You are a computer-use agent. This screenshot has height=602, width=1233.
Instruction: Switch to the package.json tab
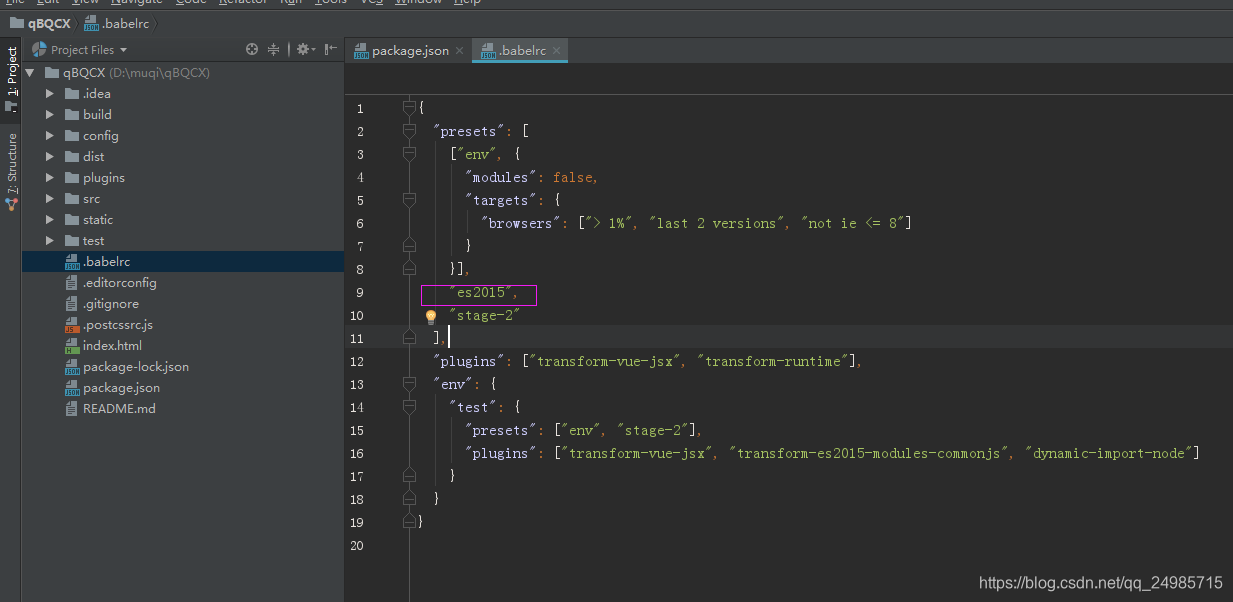[x=408, y=50]
